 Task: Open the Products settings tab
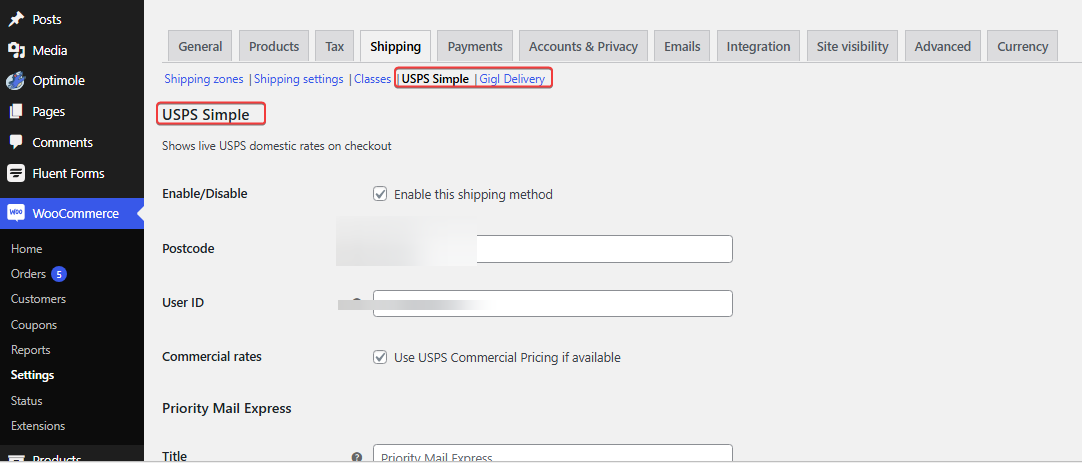coord(274,46)
